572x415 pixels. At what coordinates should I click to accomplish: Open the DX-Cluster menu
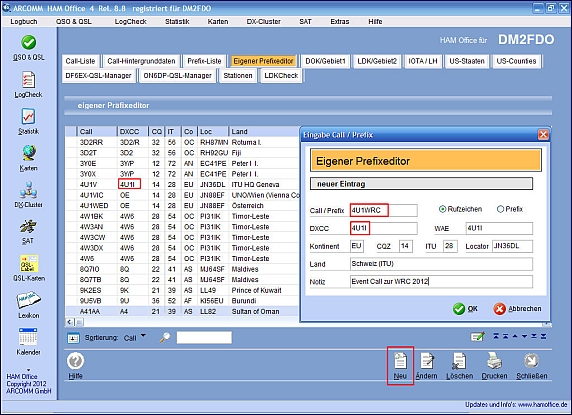(x=263, y=22)
